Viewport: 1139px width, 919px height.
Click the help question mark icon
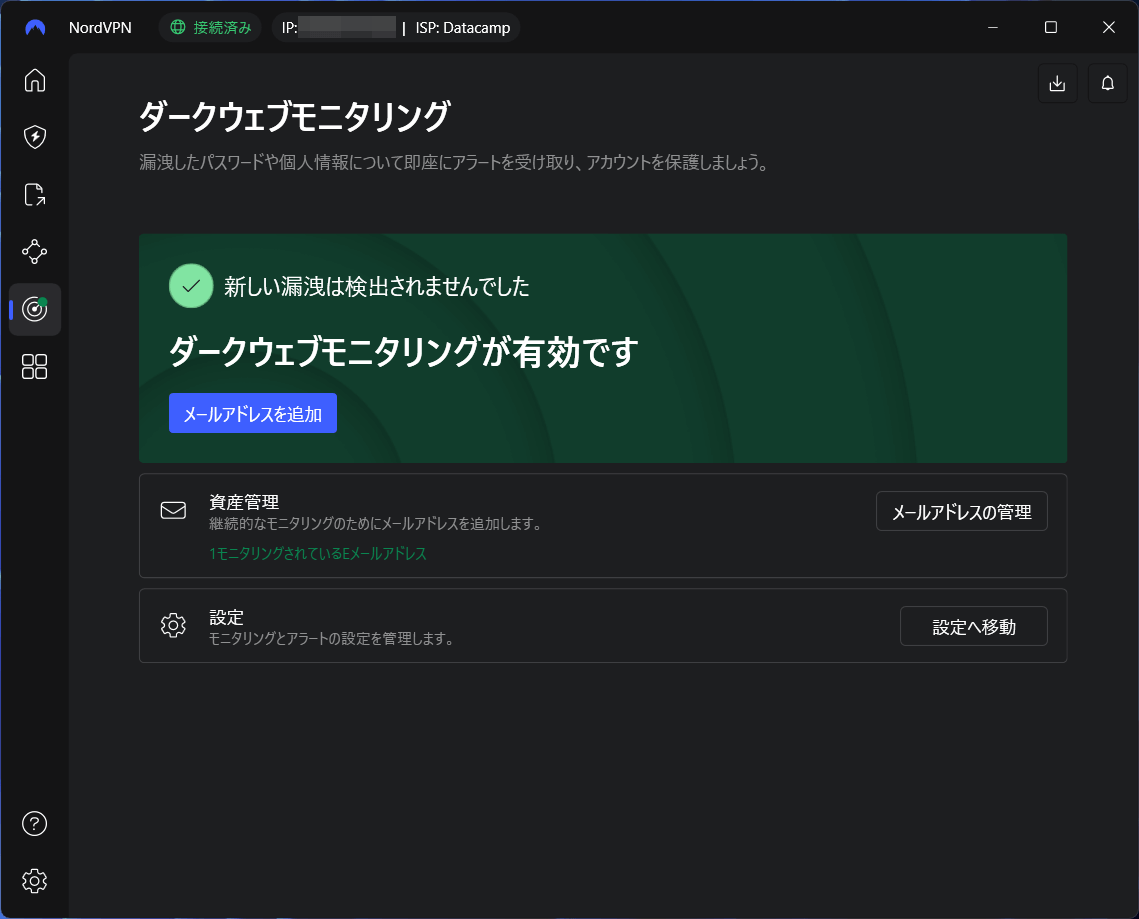(x=34, y=823)
